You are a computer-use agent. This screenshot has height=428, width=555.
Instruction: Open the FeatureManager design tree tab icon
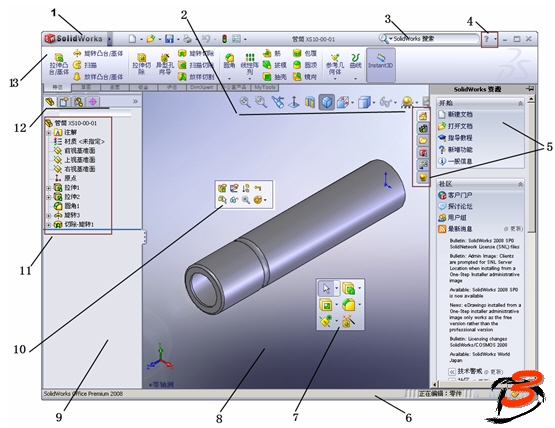(50, 102)
